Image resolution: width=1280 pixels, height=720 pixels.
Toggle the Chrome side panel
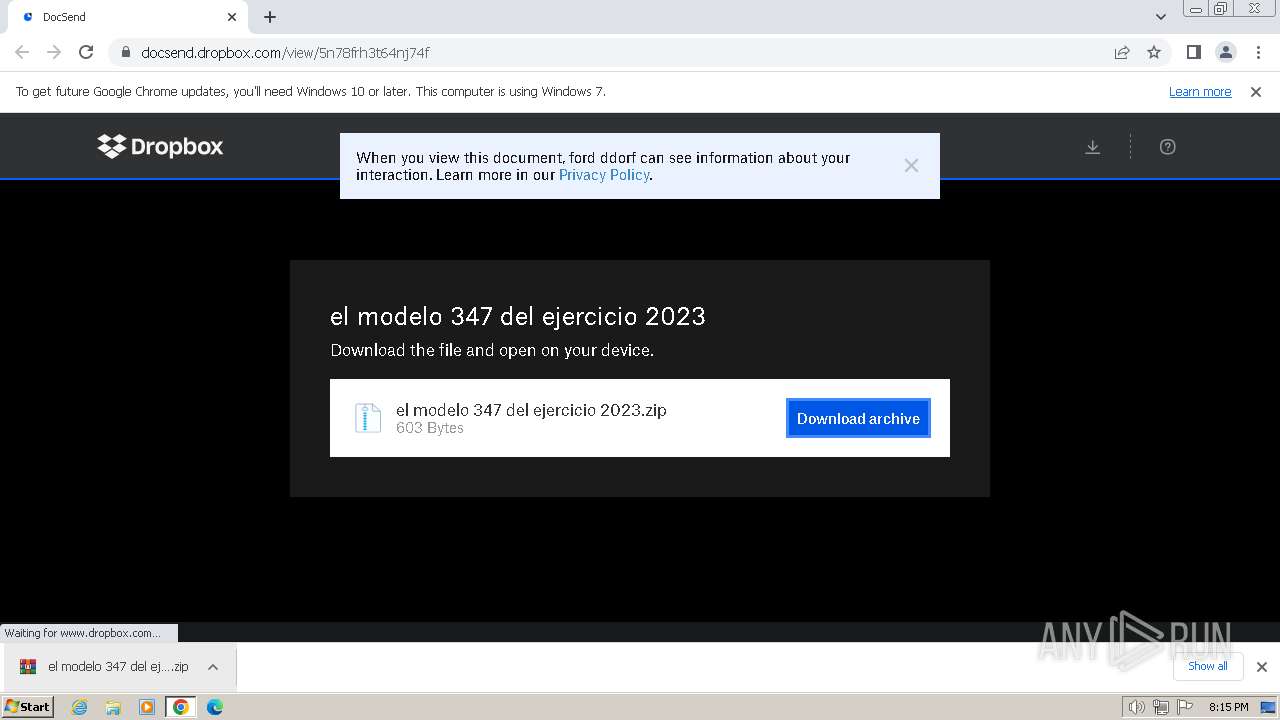pos(1194,52)
